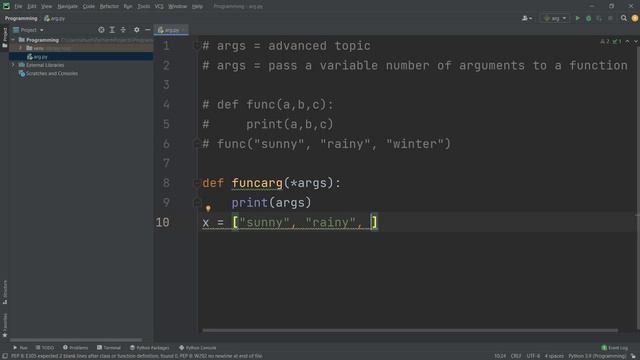Click arg.py breadcrumb in navigation bar
The height and width of the screenshot is (360, 640).
[x=55, y=18]
